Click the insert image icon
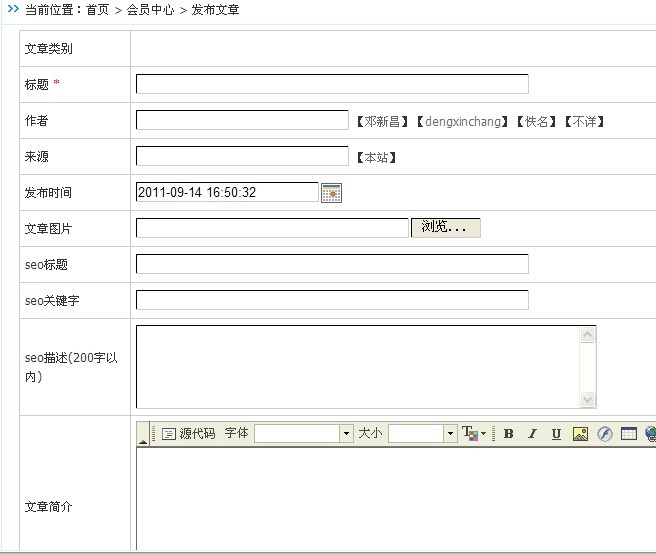 pyautogui.click(x=581, y=434)
